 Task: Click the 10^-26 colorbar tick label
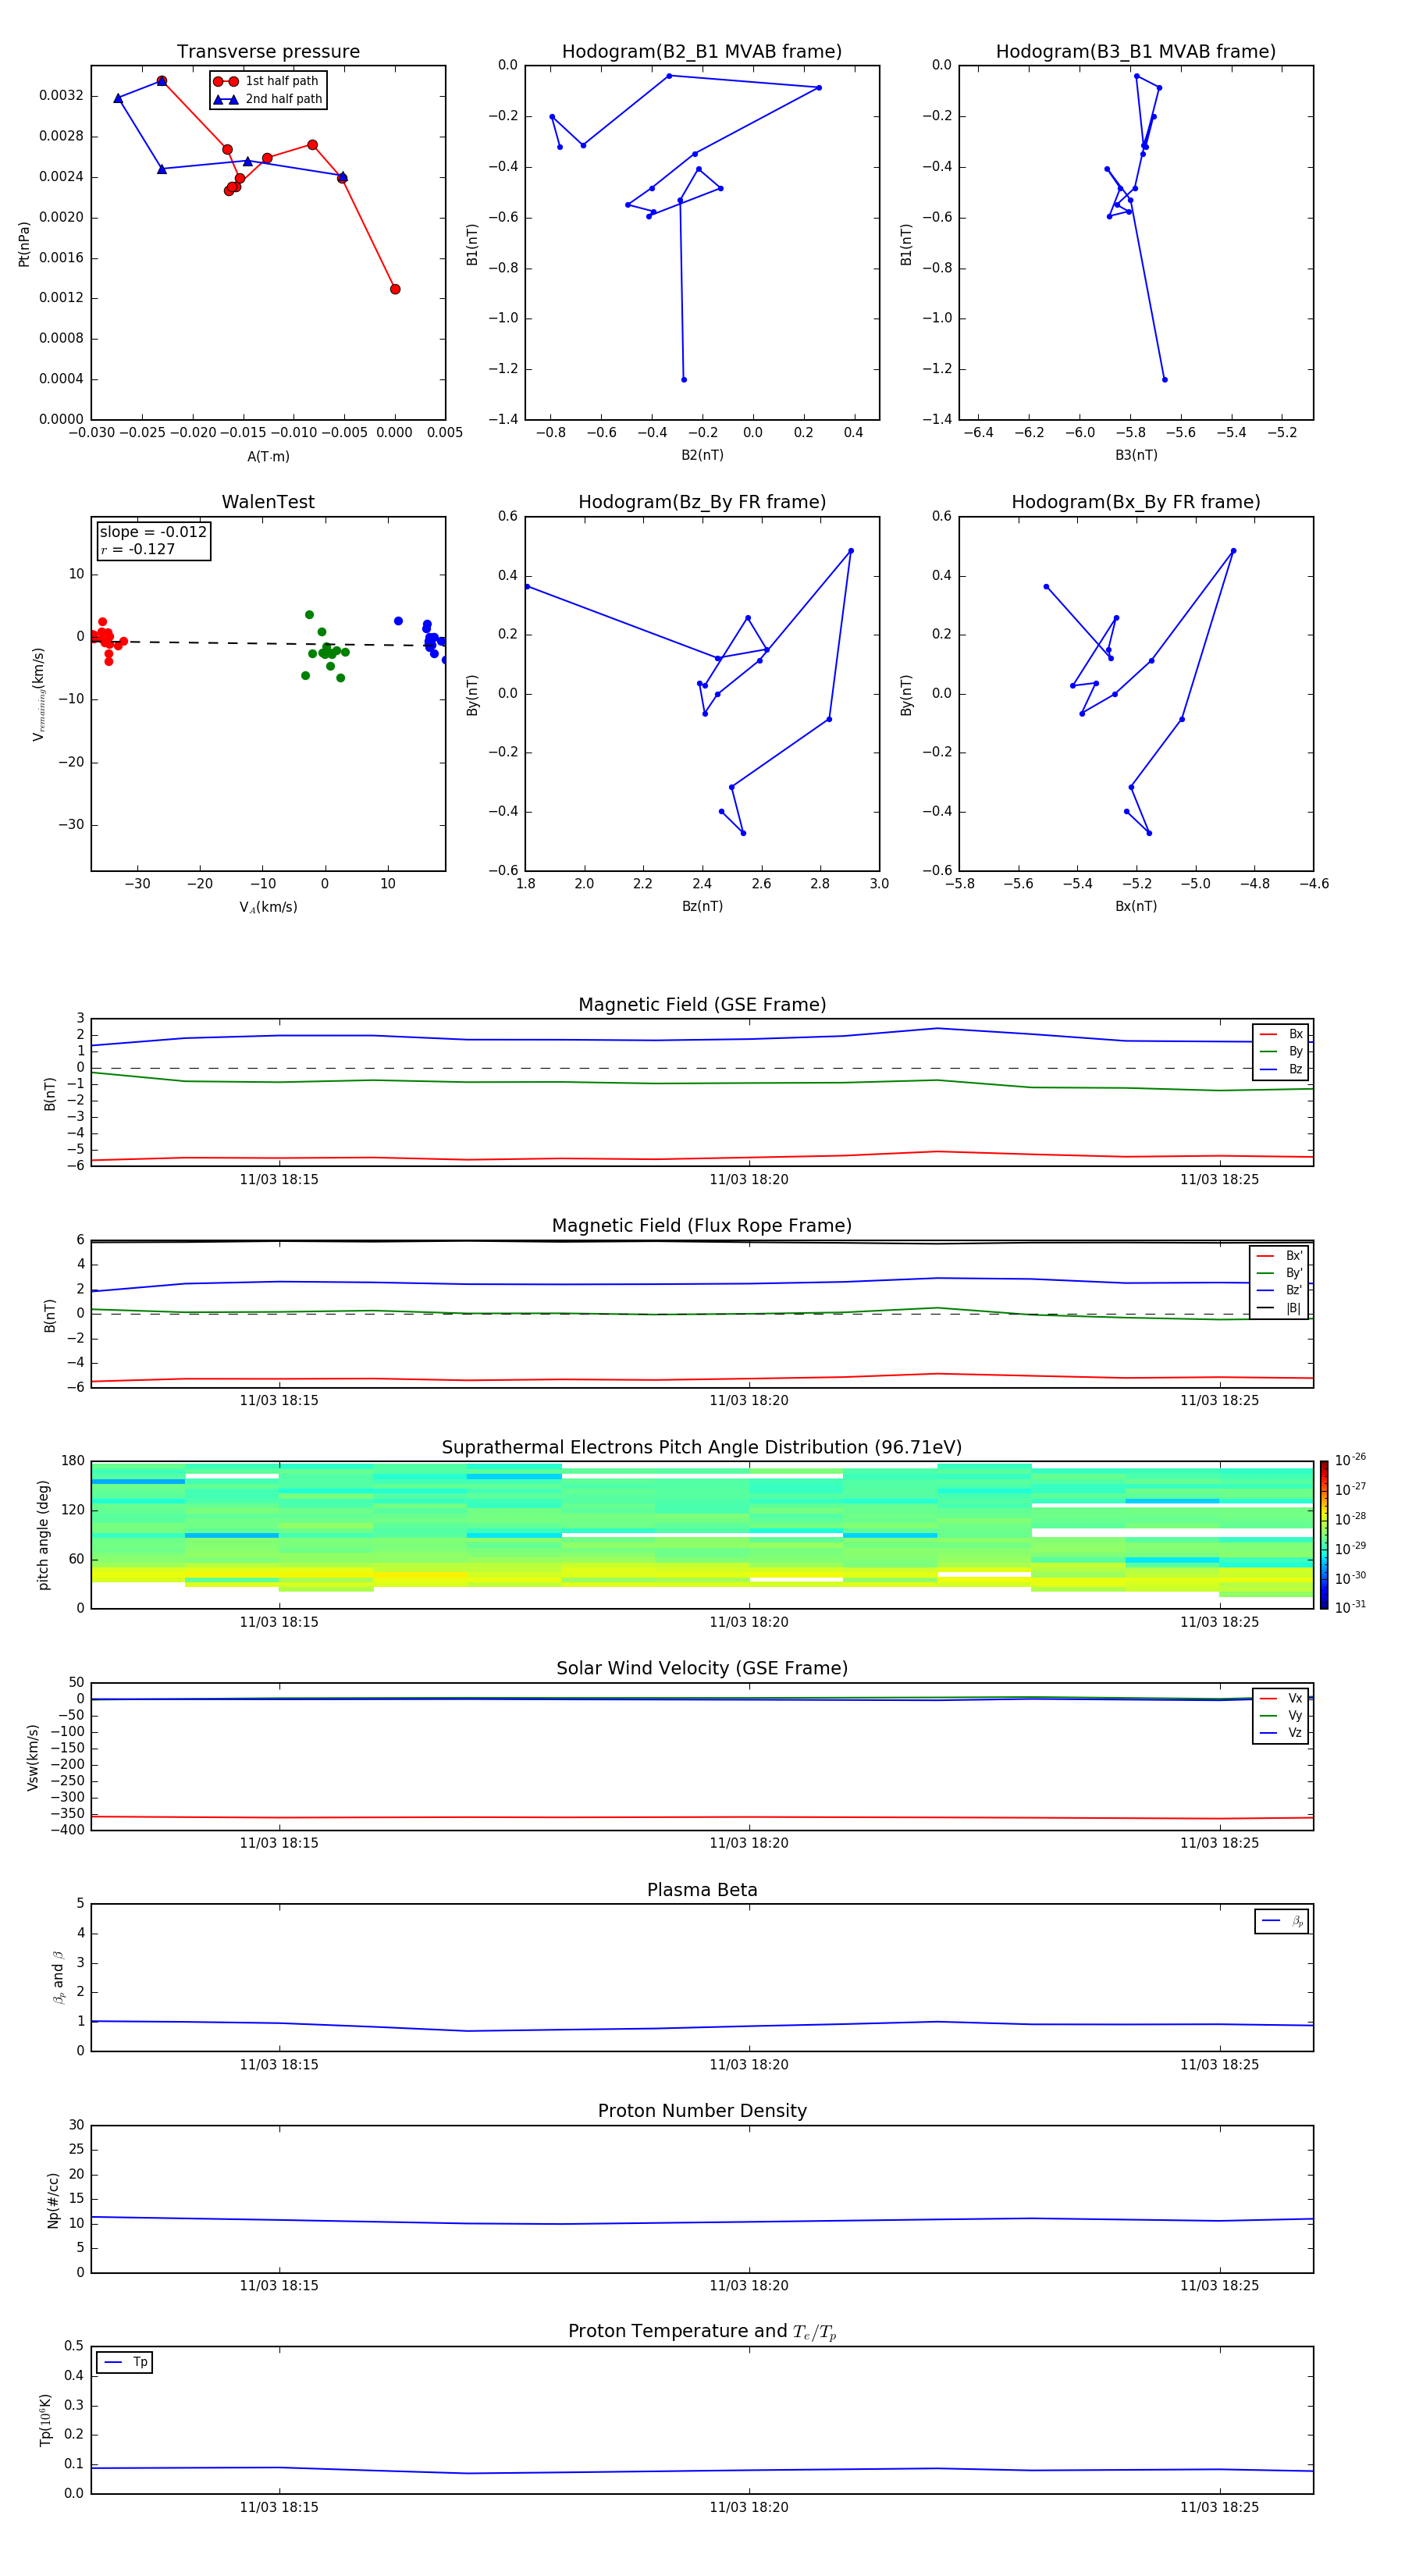click(x=1350, y=1460)
